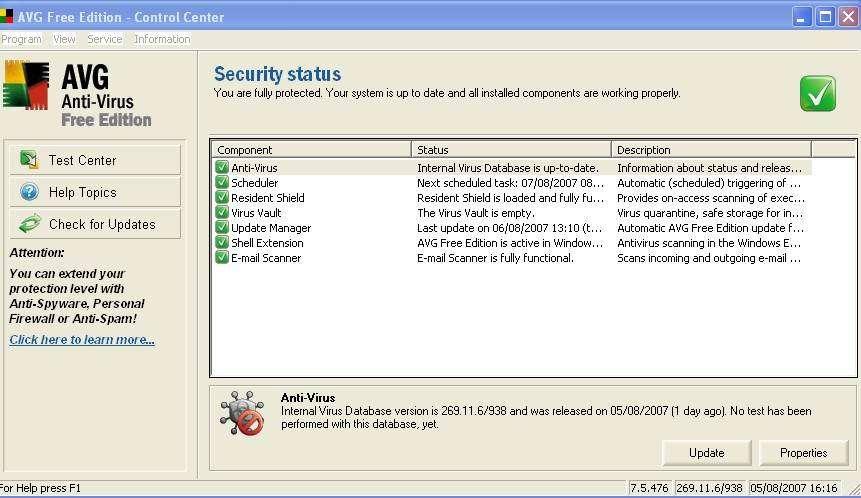Image resolution: width=861 pixels, height=498 pixels.
Task: Sort by the Status column header
Action: click(511, 150)
